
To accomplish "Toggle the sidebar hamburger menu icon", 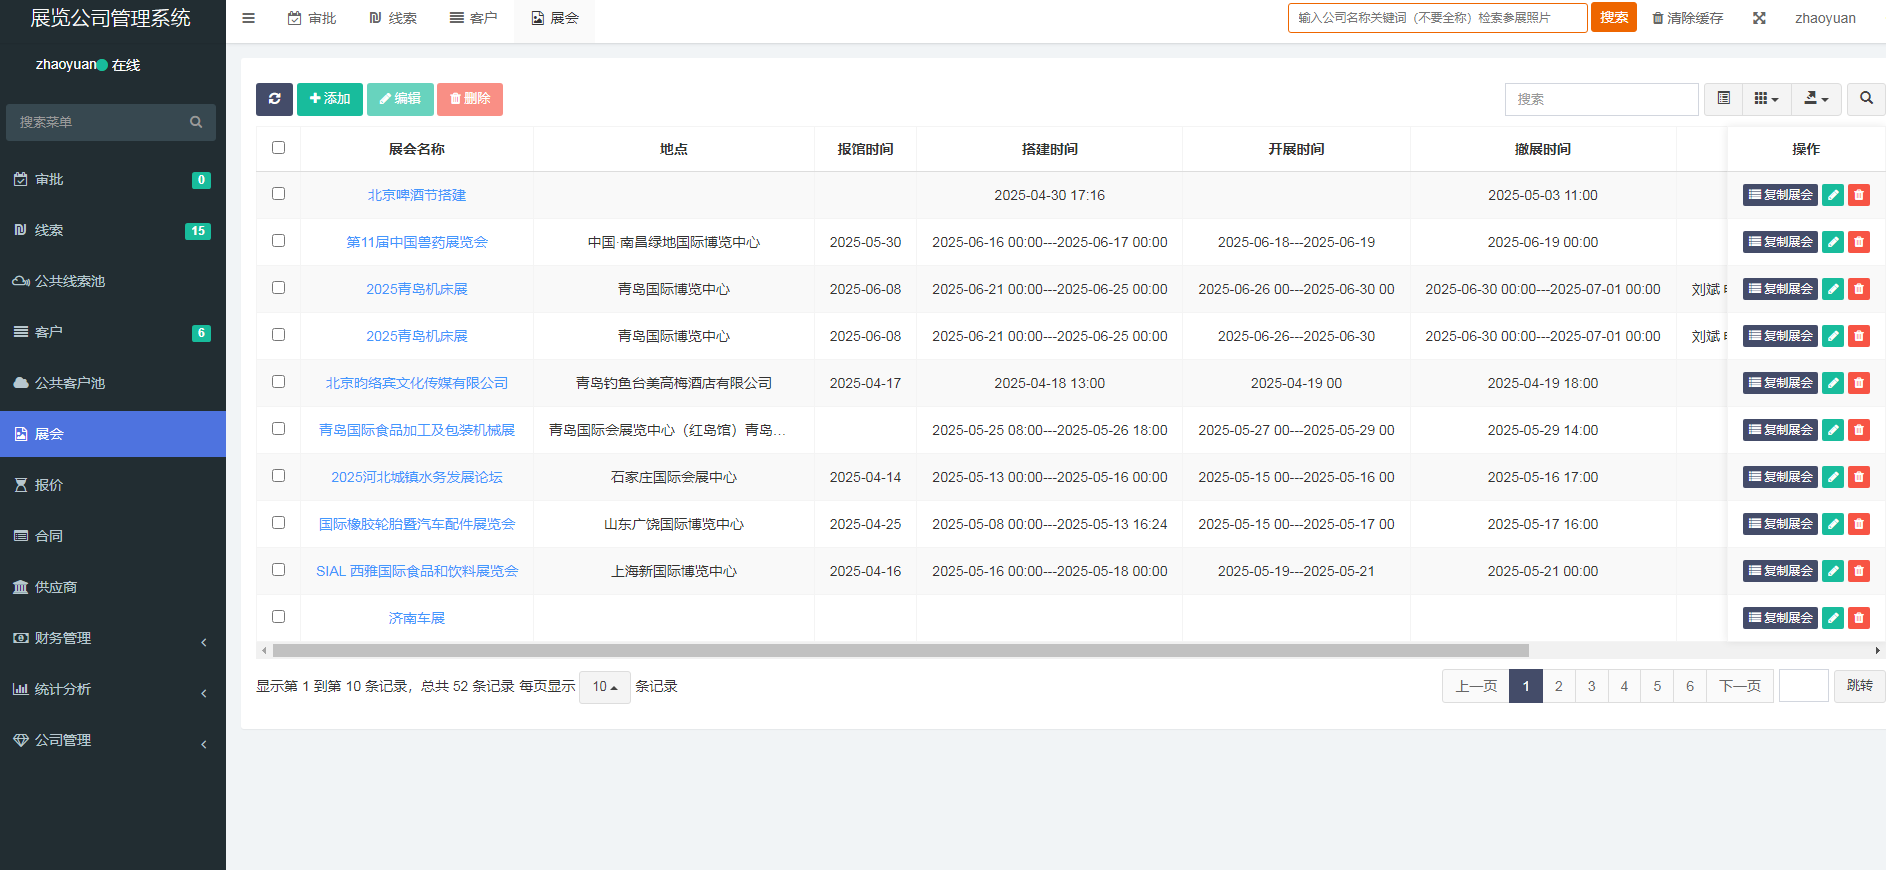I will [249, 18].
